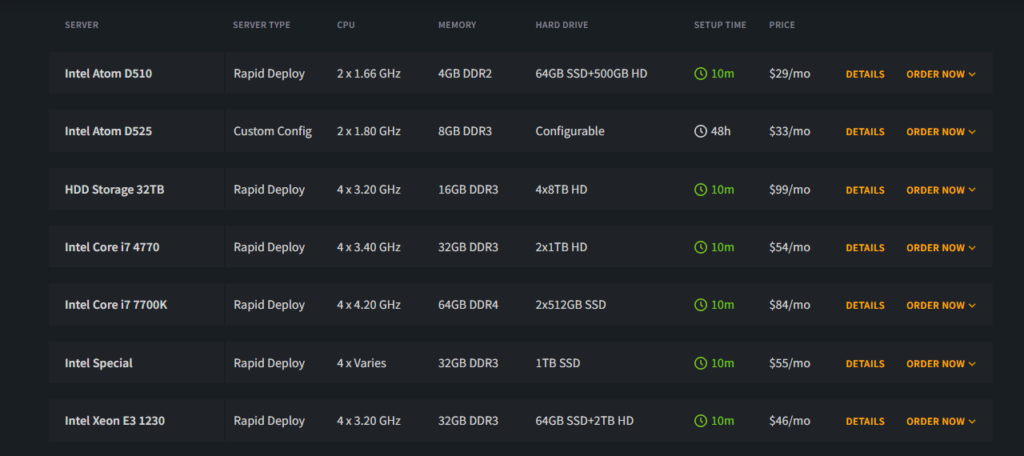Expand Order Now for Intel Xeon E3 1230
Image resolution: width=1024 pixels, height=456 pixels.
[941, 421]
